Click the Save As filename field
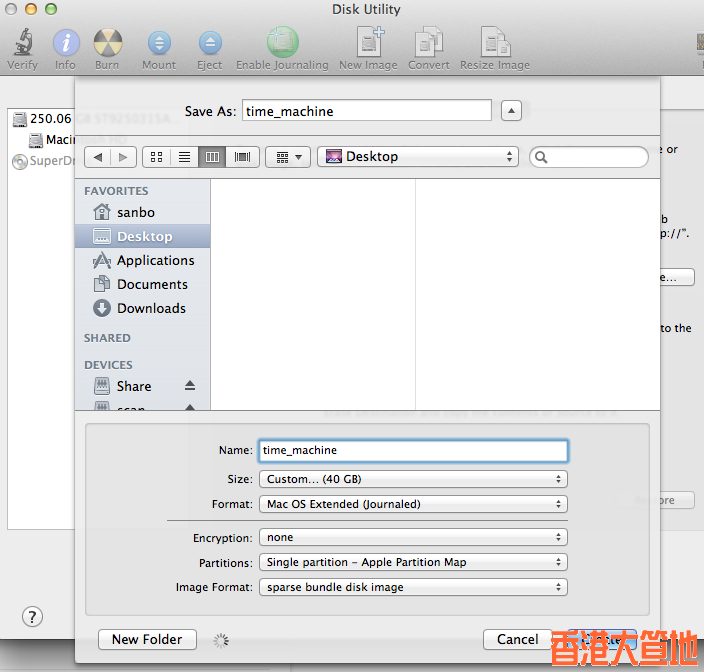 tap(367, 110)
